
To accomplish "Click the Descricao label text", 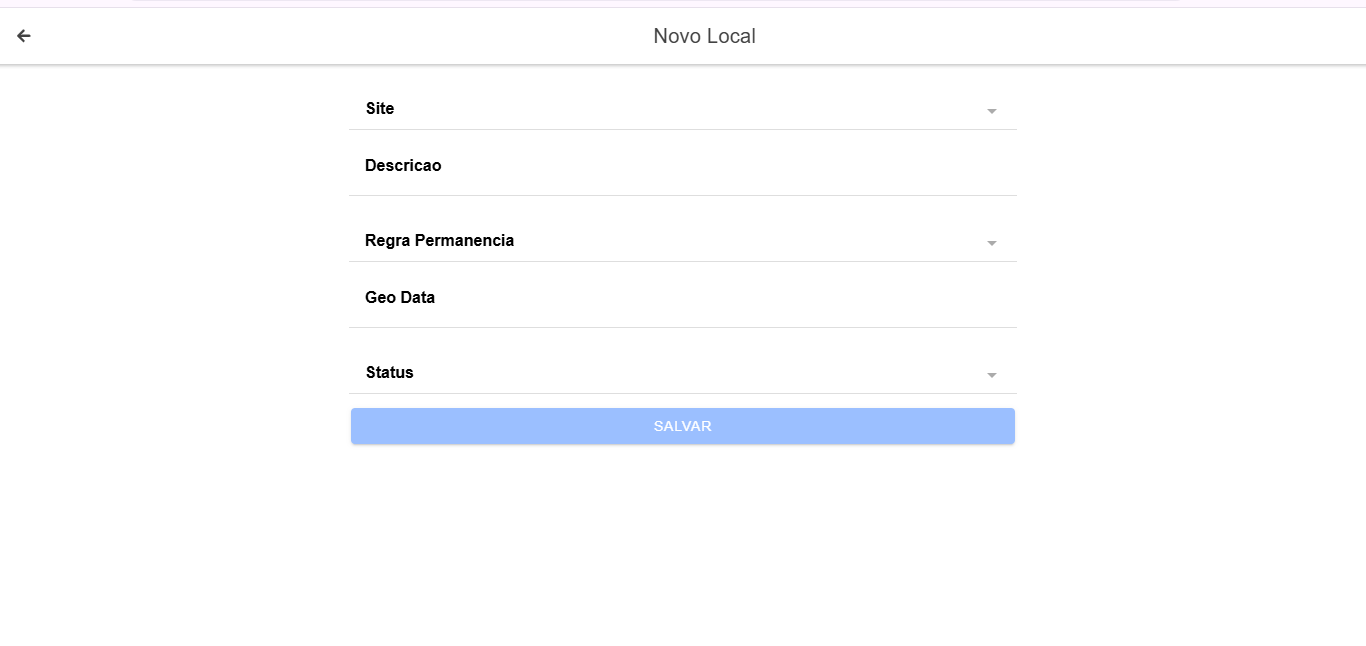I will [403, 166].
